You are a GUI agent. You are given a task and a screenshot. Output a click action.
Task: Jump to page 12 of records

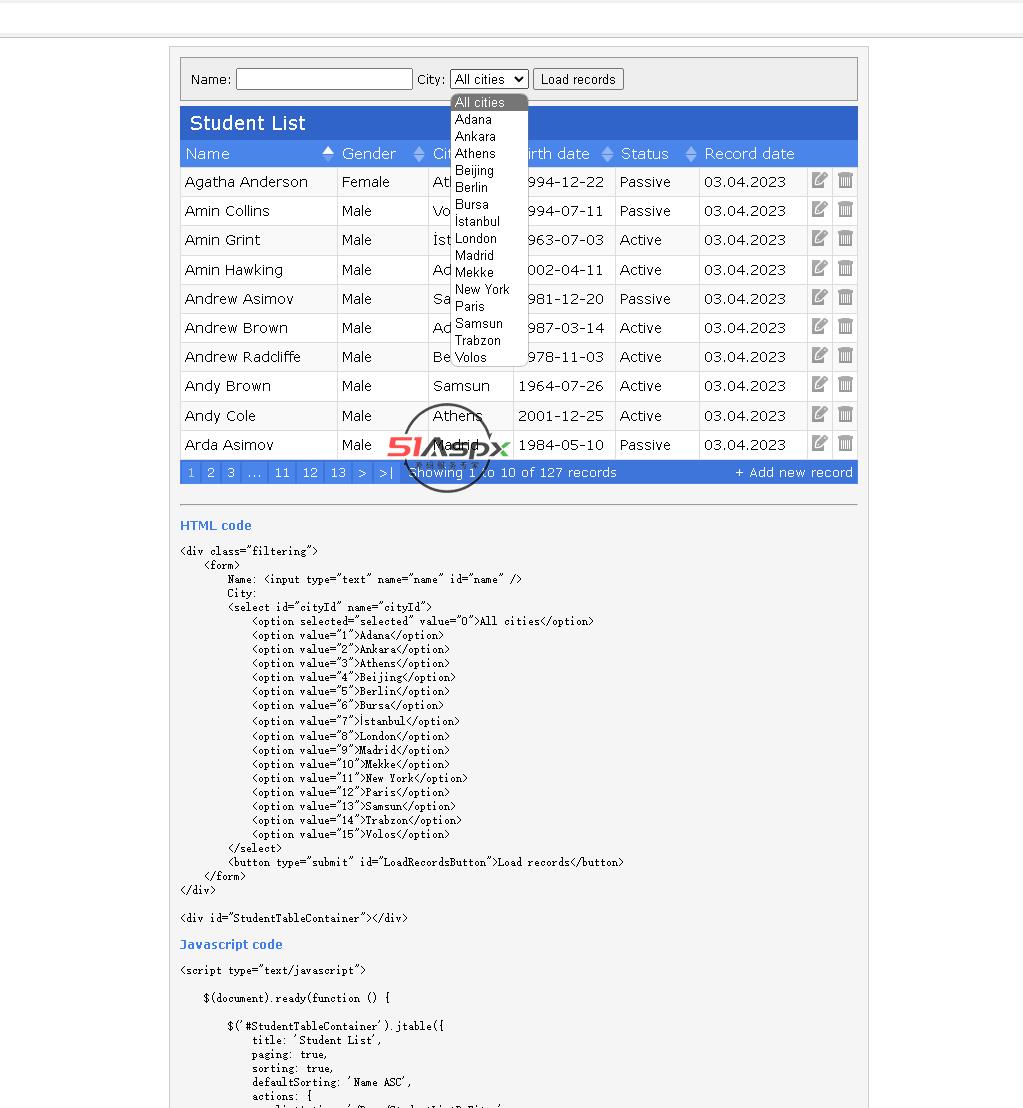[x=310, y=472]
